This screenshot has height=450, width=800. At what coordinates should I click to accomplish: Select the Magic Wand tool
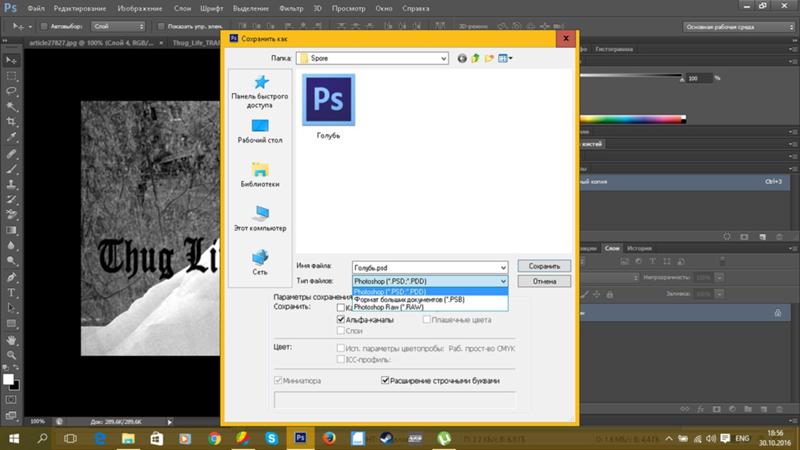click(11, 107)
